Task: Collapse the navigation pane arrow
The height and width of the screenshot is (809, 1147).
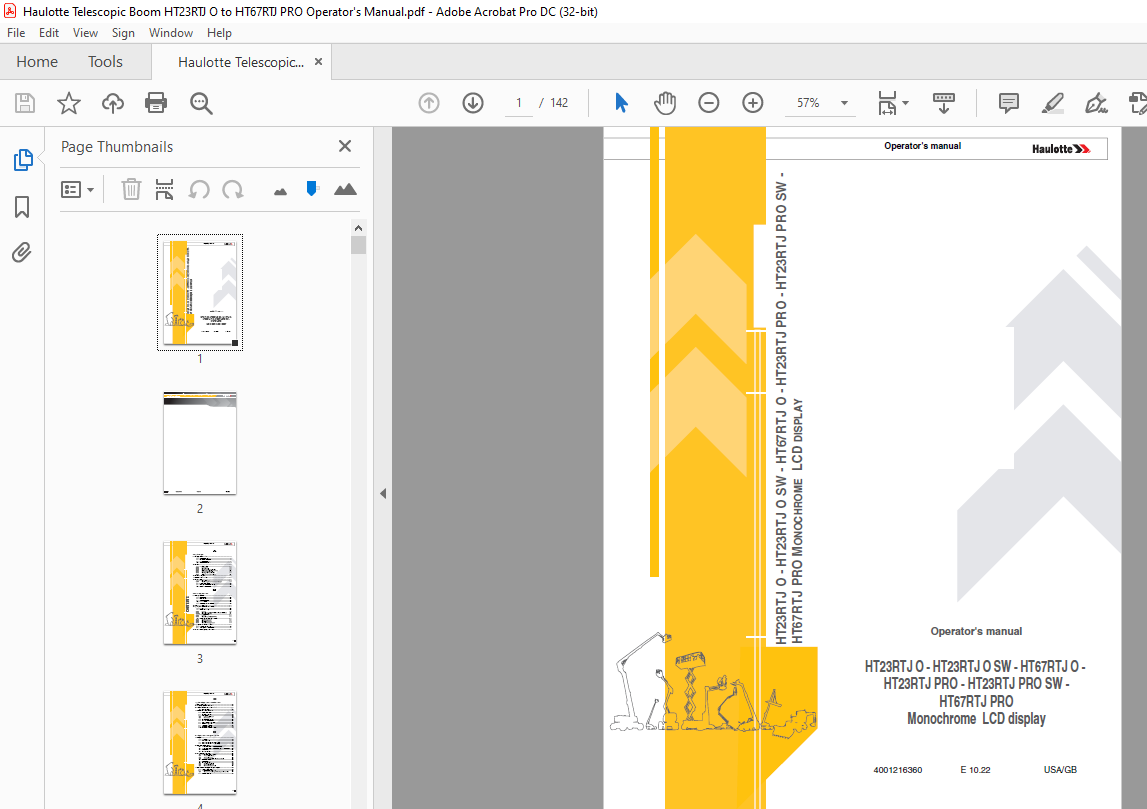Action: [383, 494]
